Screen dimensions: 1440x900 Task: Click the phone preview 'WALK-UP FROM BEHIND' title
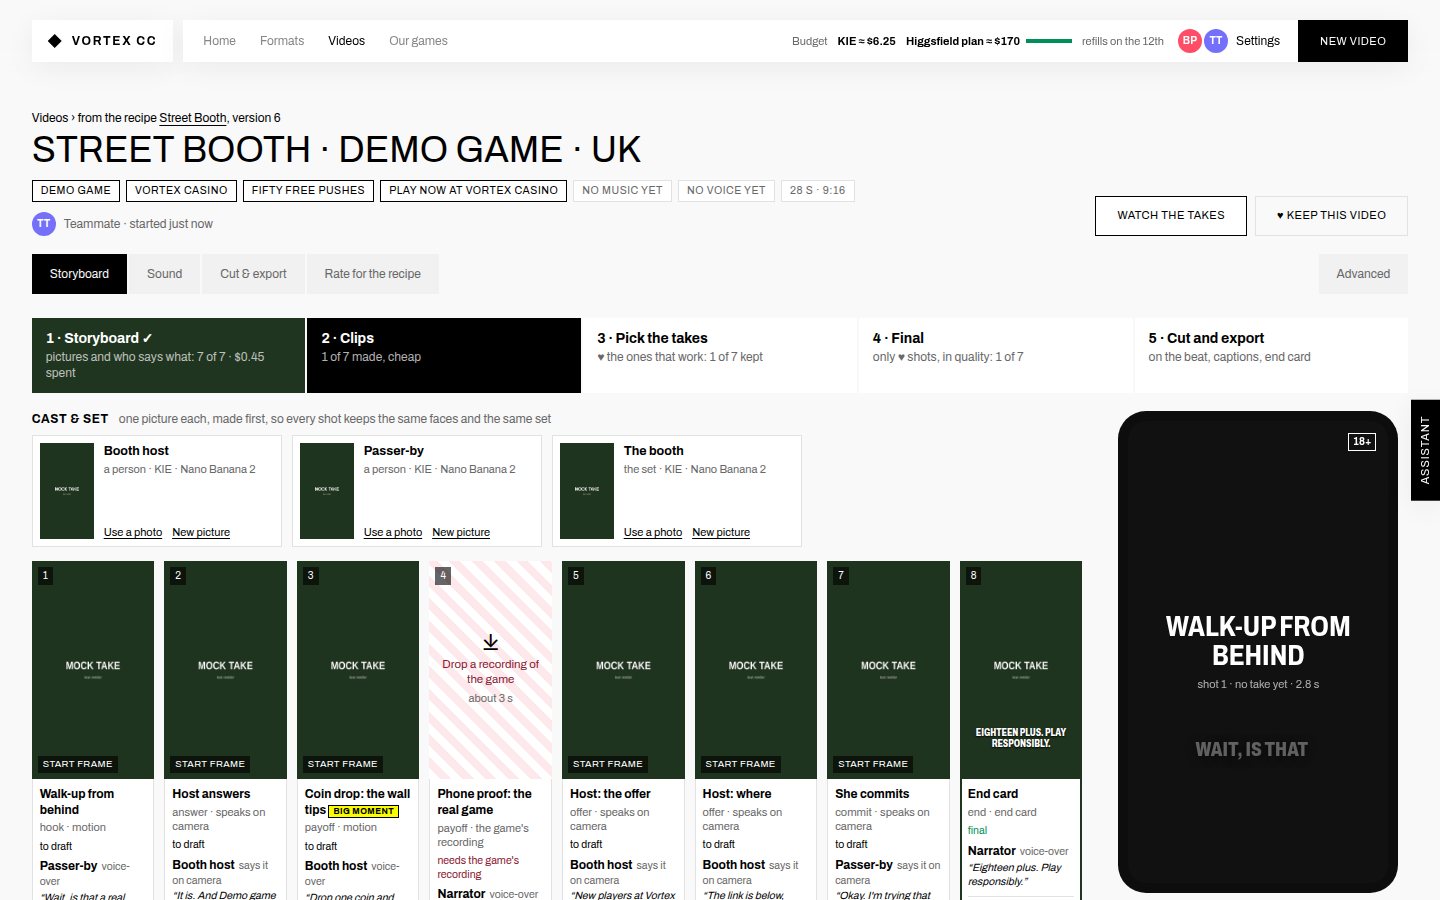(x=1258, y=641)
